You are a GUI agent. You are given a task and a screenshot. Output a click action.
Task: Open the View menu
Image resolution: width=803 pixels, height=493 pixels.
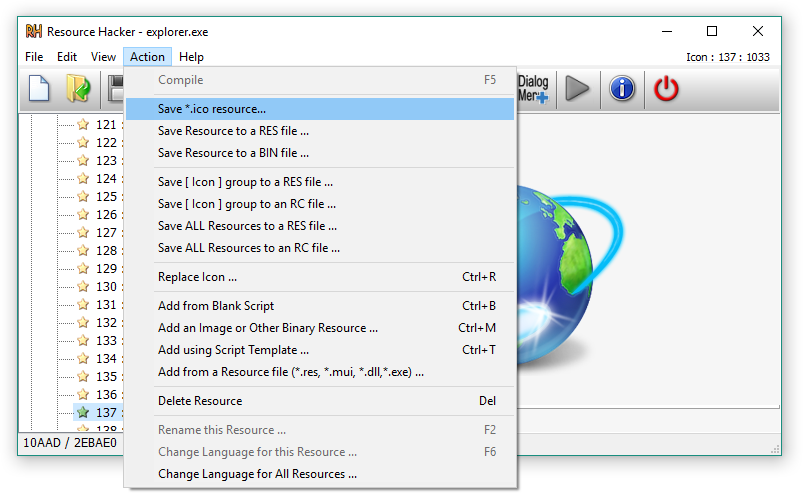click(x=103, y=57)
